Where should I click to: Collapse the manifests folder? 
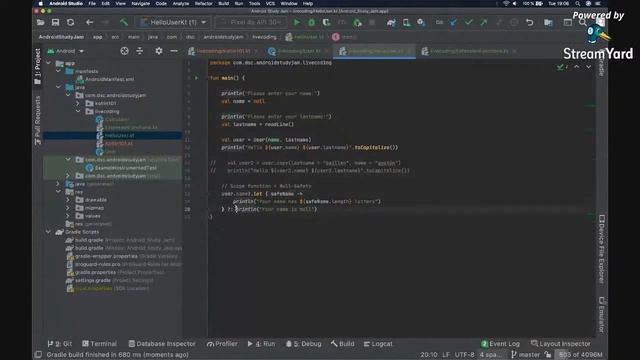58,71
